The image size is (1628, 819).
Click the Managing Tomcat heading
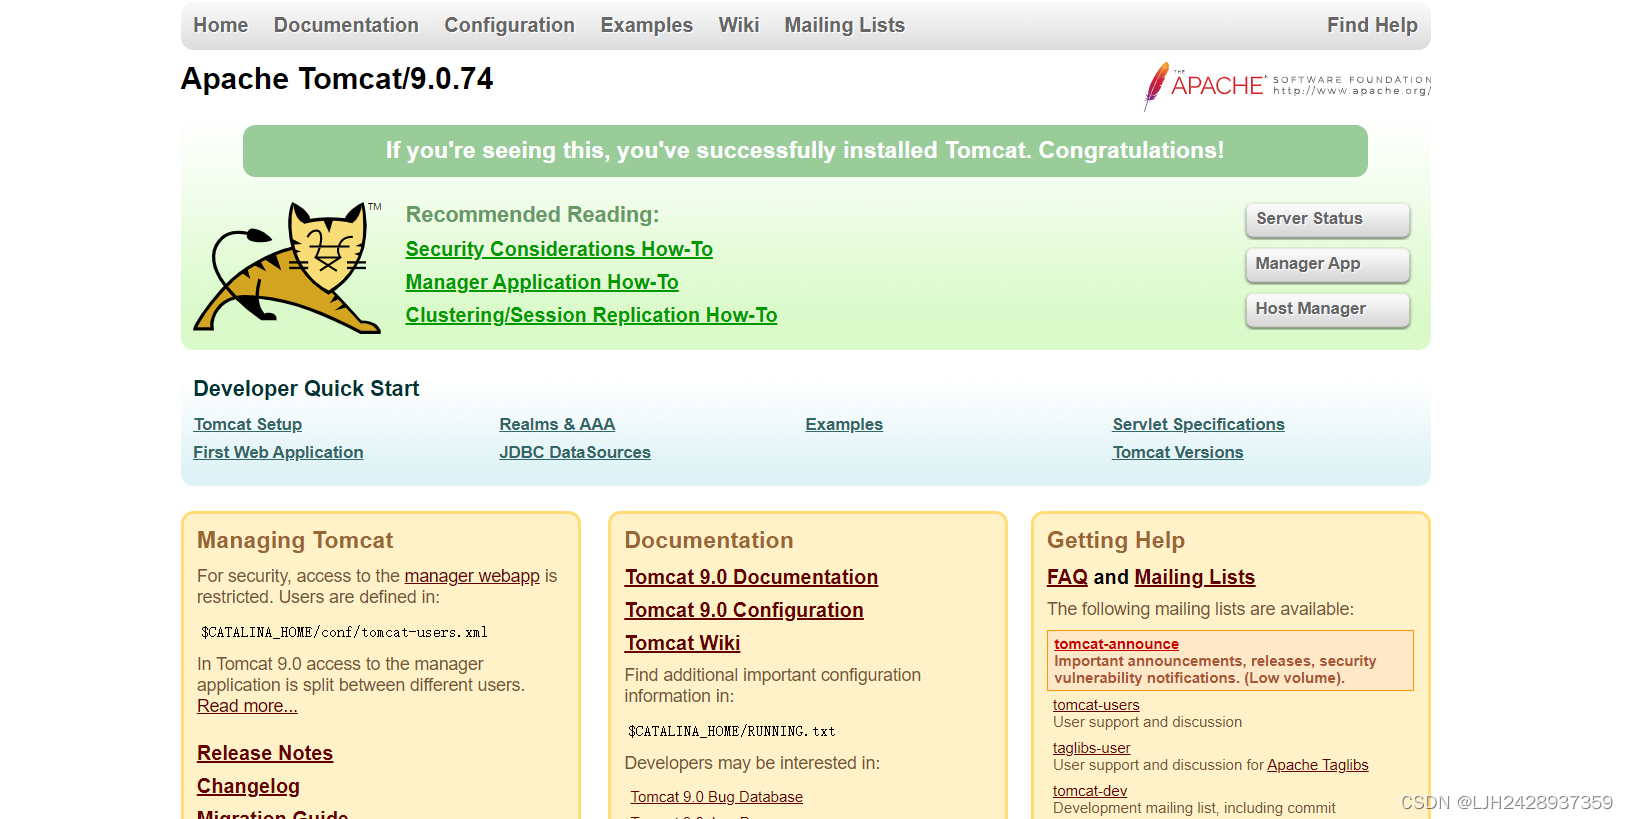tap(295, 540)
